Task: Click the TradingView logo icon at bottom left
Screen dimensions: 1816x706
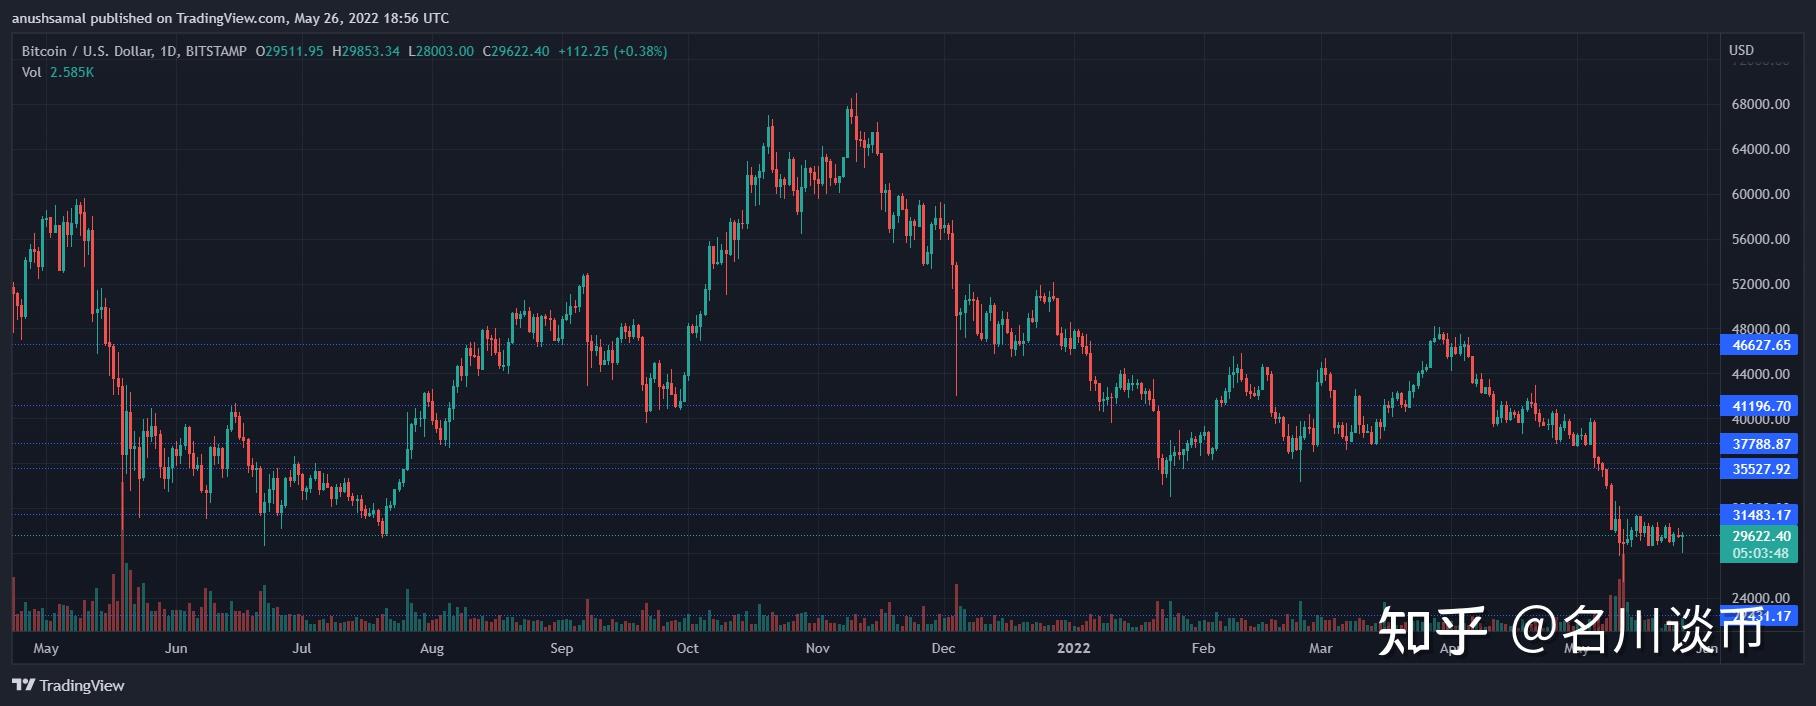Action: point(23,685)
